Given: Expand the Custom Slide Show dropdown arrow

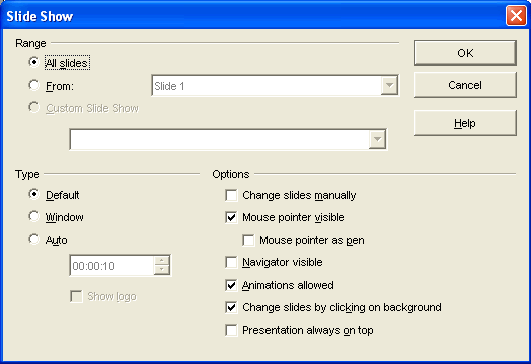Looking at the screenshot, I should click(x=377, y=139).
